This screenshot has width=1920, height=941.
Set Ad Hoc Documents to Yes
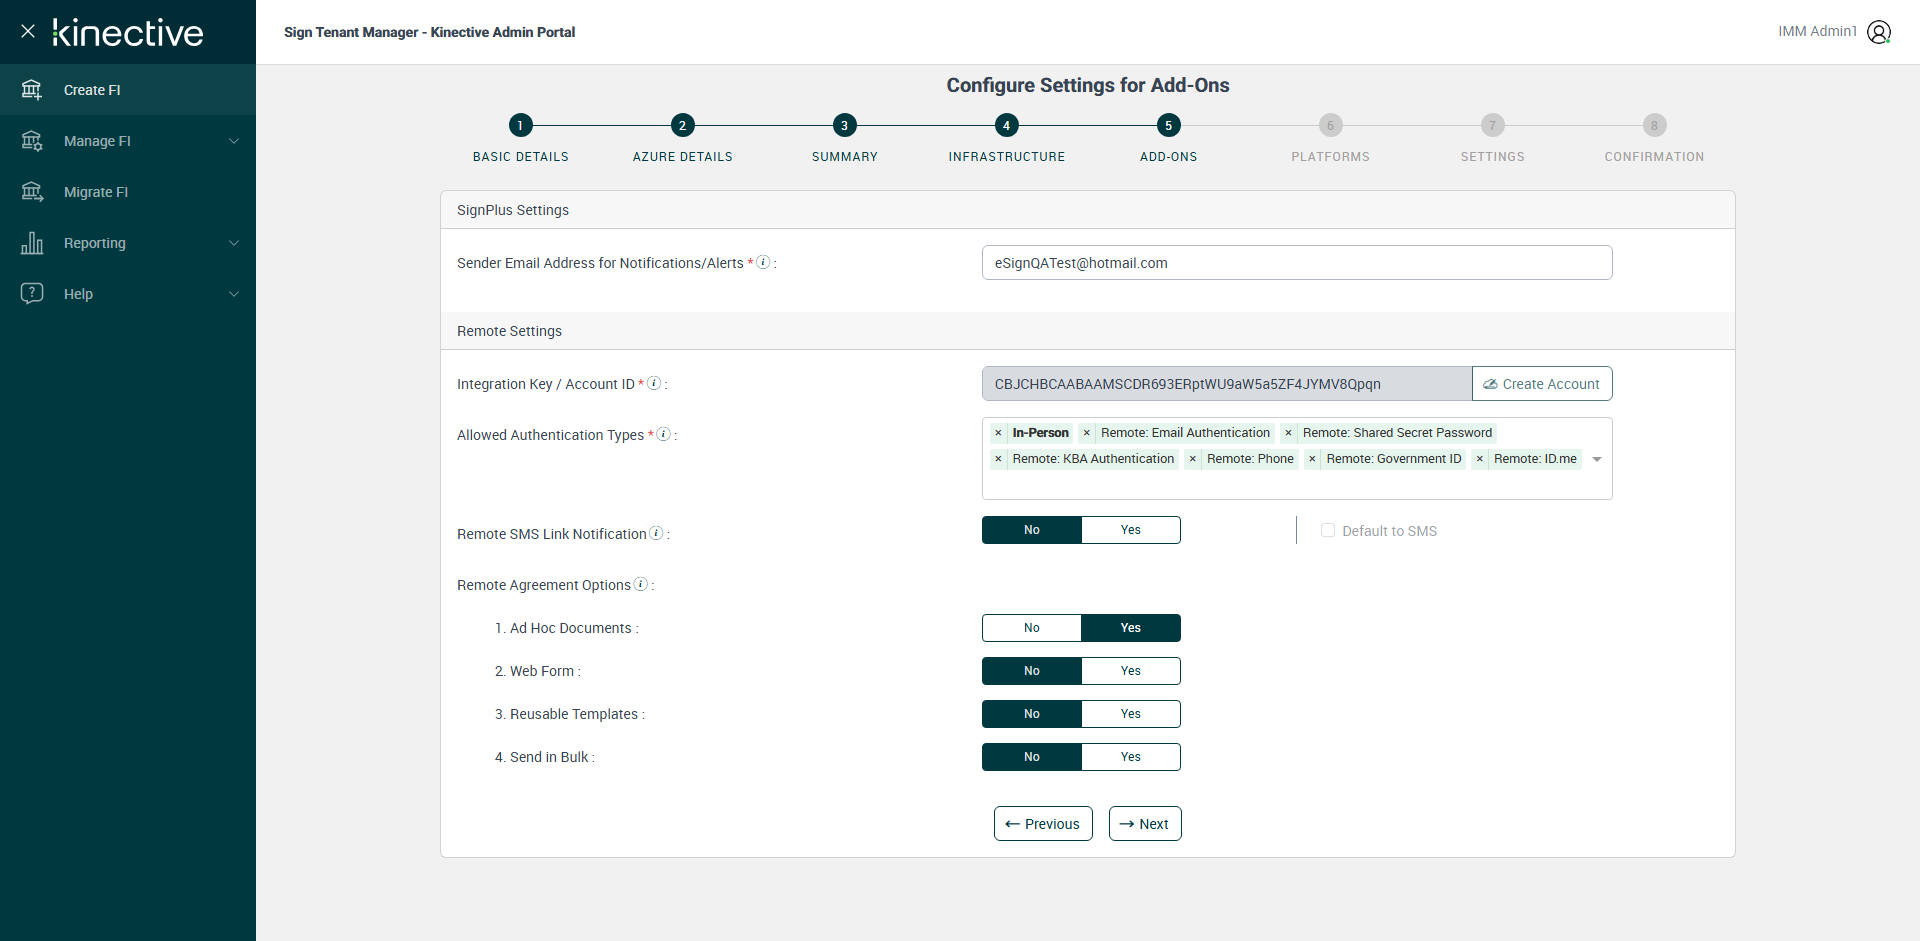pos(1131,628)
